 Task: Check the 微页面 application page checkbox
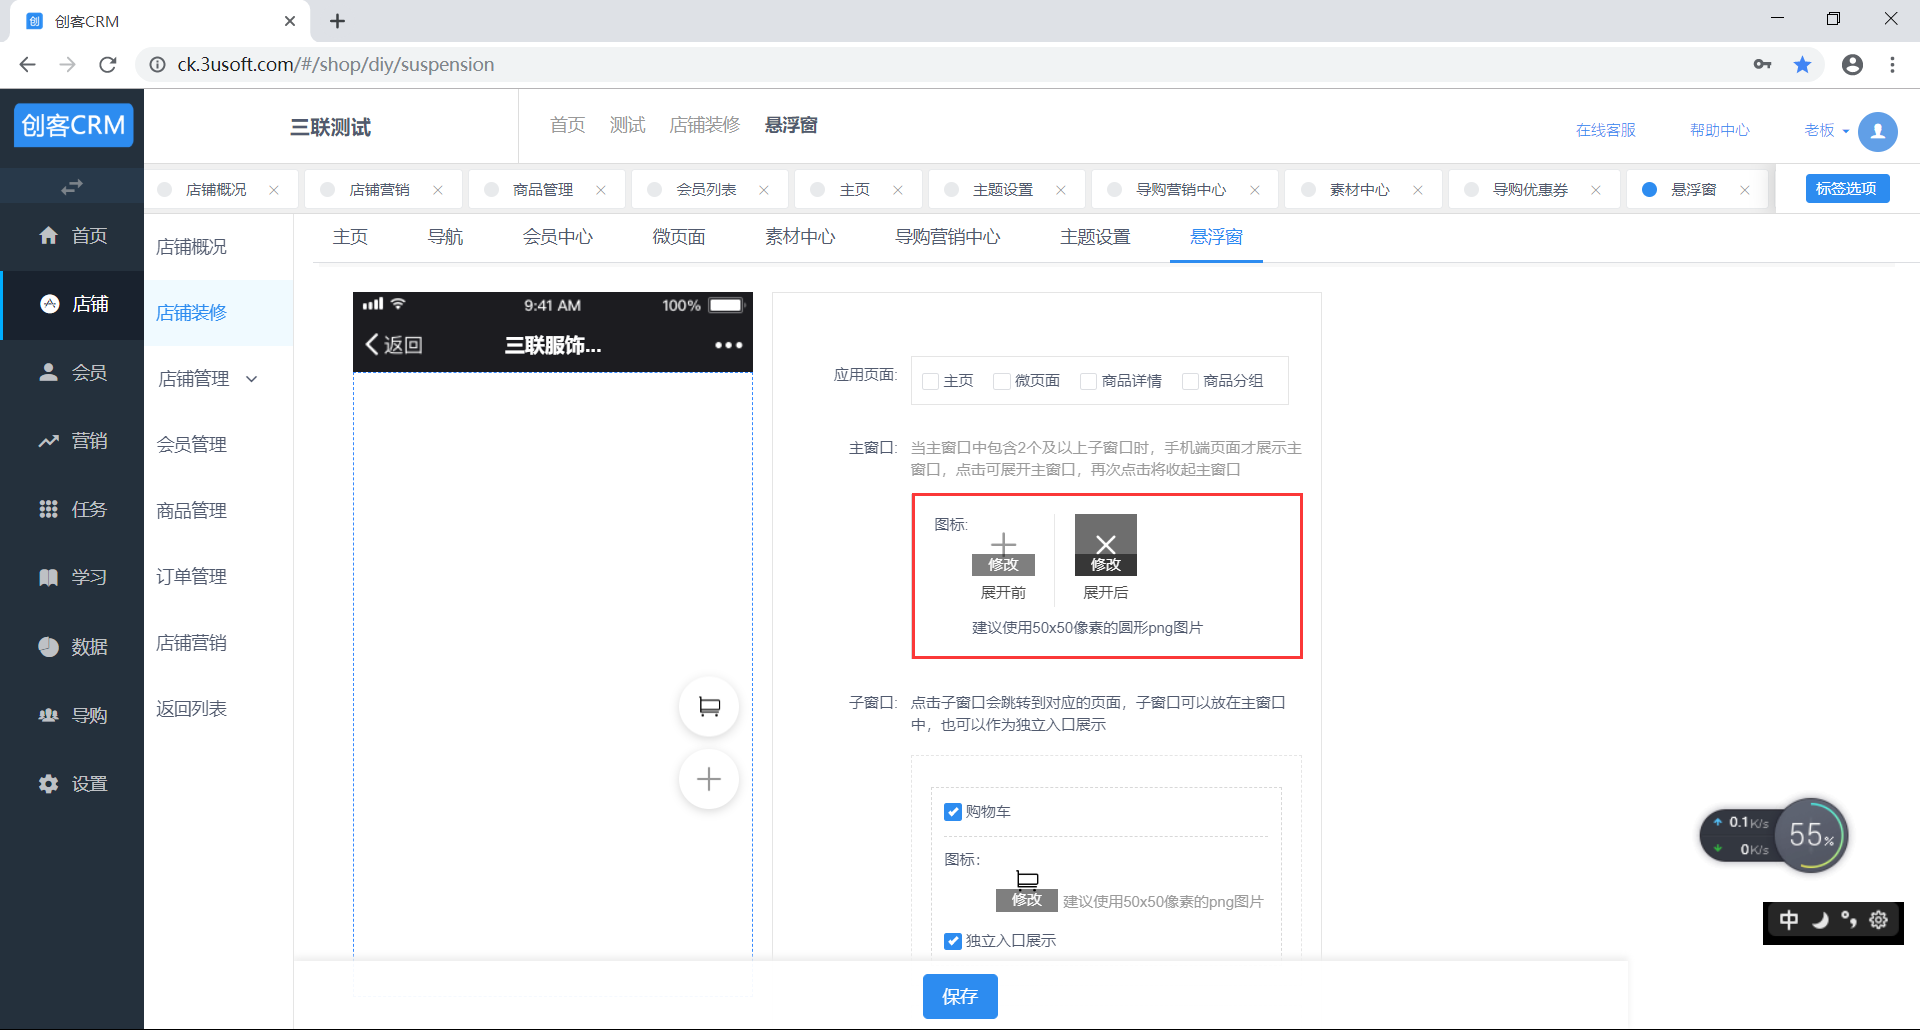click(x=1001, y=381)
